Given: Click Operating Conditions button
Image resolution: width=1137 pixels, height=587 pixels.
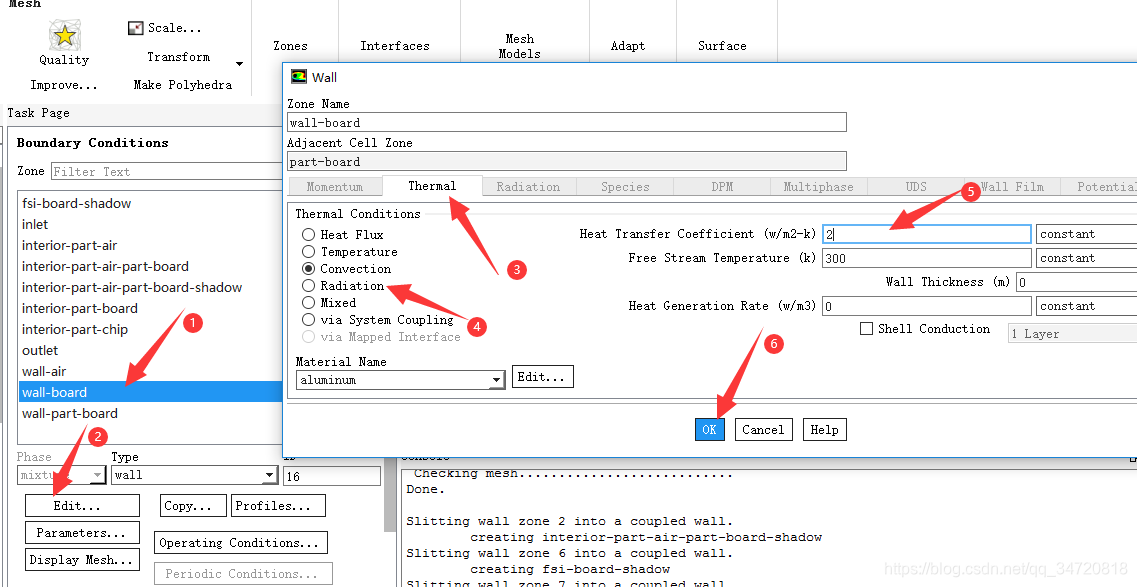Looking at the screenshot, I should (241, 543).
